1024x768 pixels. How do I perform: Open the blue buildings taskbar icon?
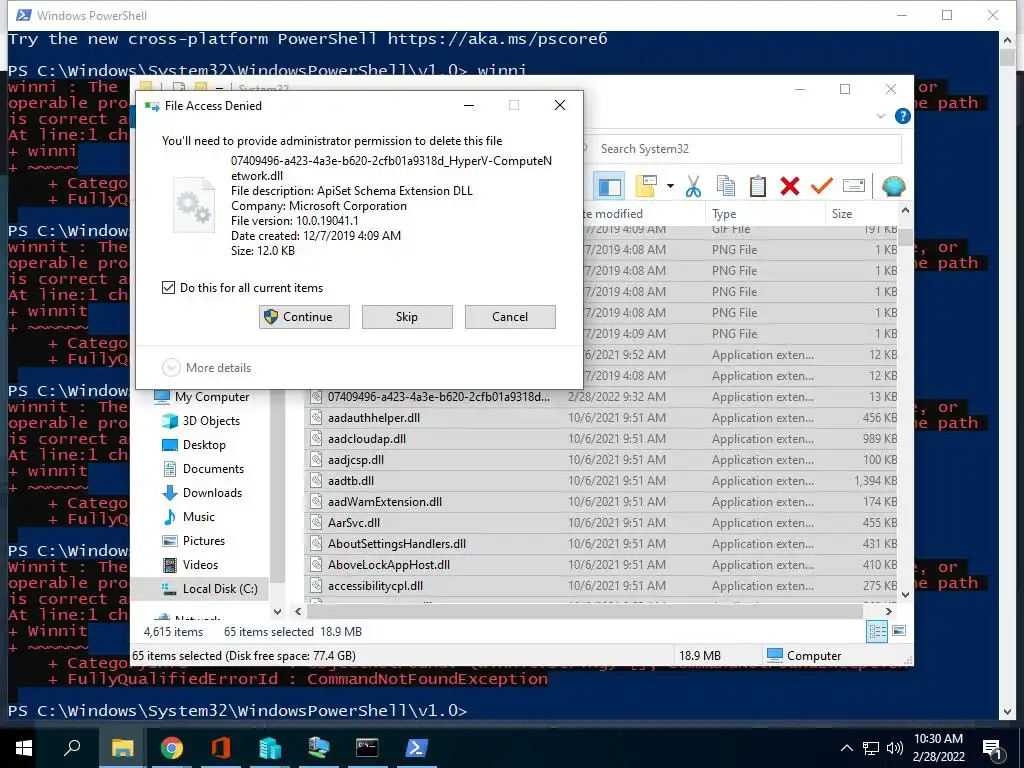[269, 748]
